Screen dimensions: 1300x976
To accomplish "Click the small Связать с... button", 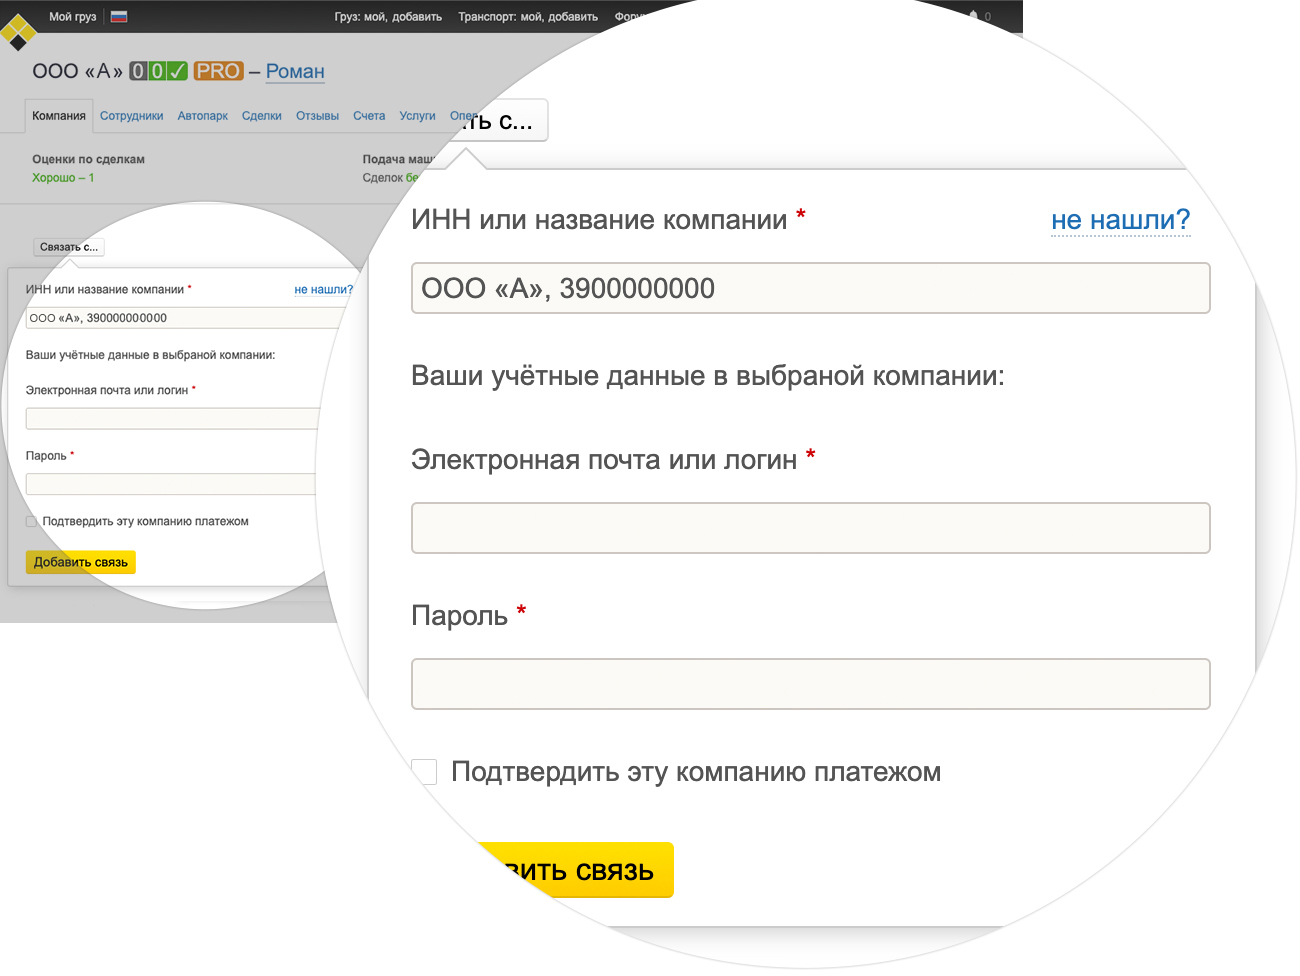I will pos(69,247).
